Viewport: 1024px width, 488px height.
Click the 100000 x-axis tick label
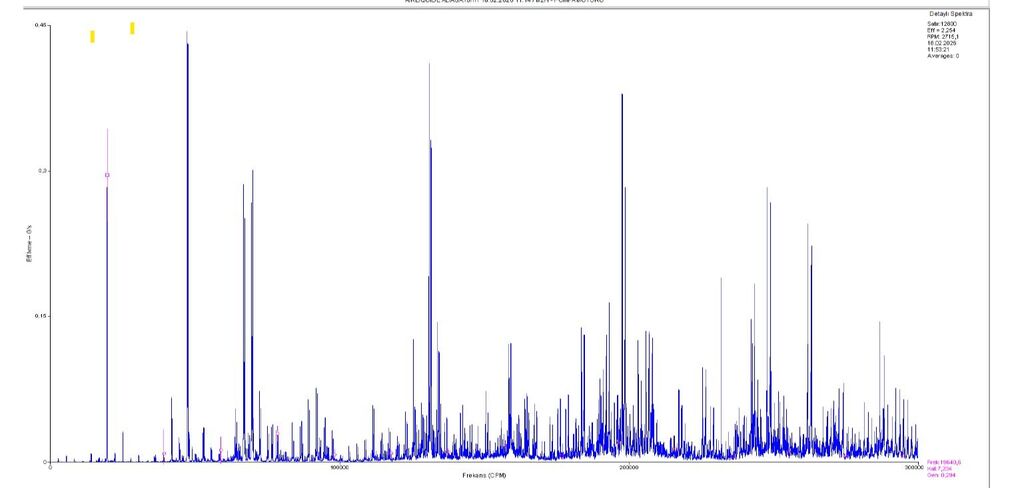(x=337, y=467)
